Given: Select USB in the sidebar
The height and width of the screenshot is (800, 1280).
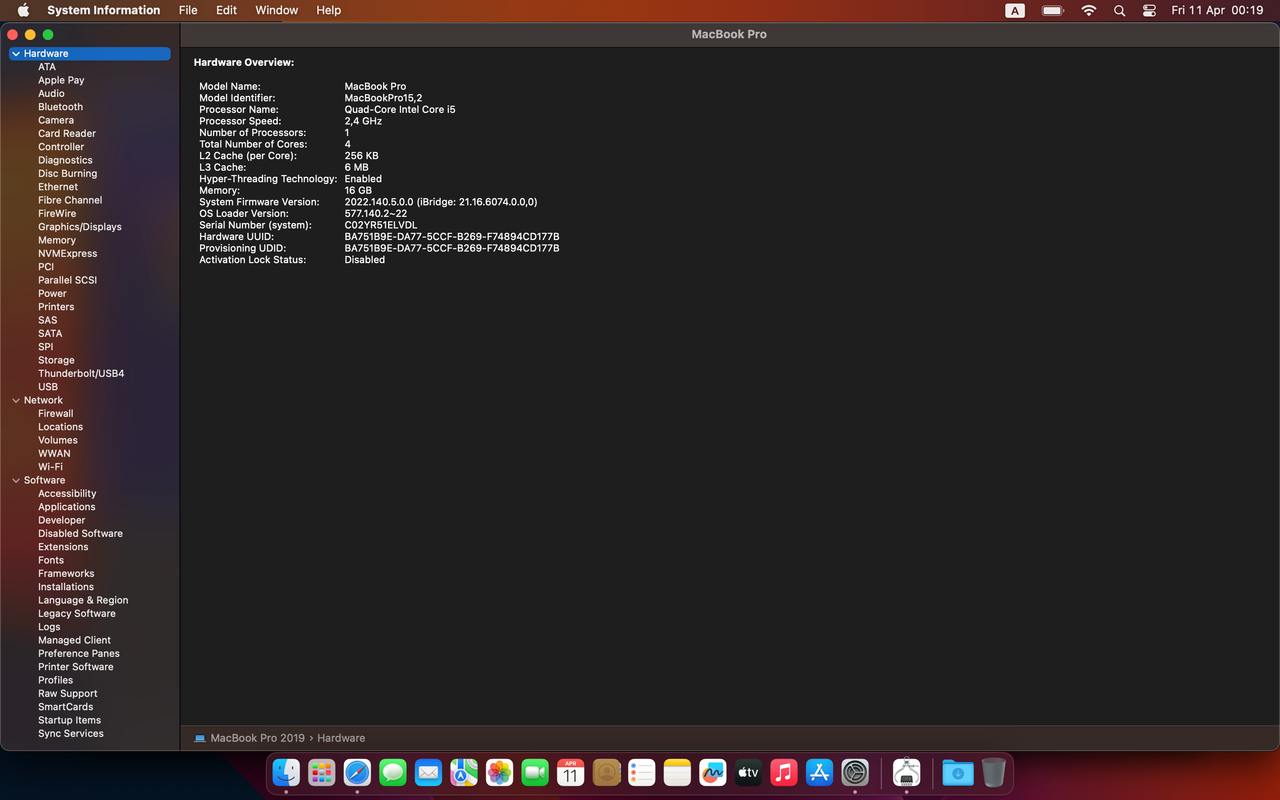Looking at the screenshot, I should click(x=48, y=387).
